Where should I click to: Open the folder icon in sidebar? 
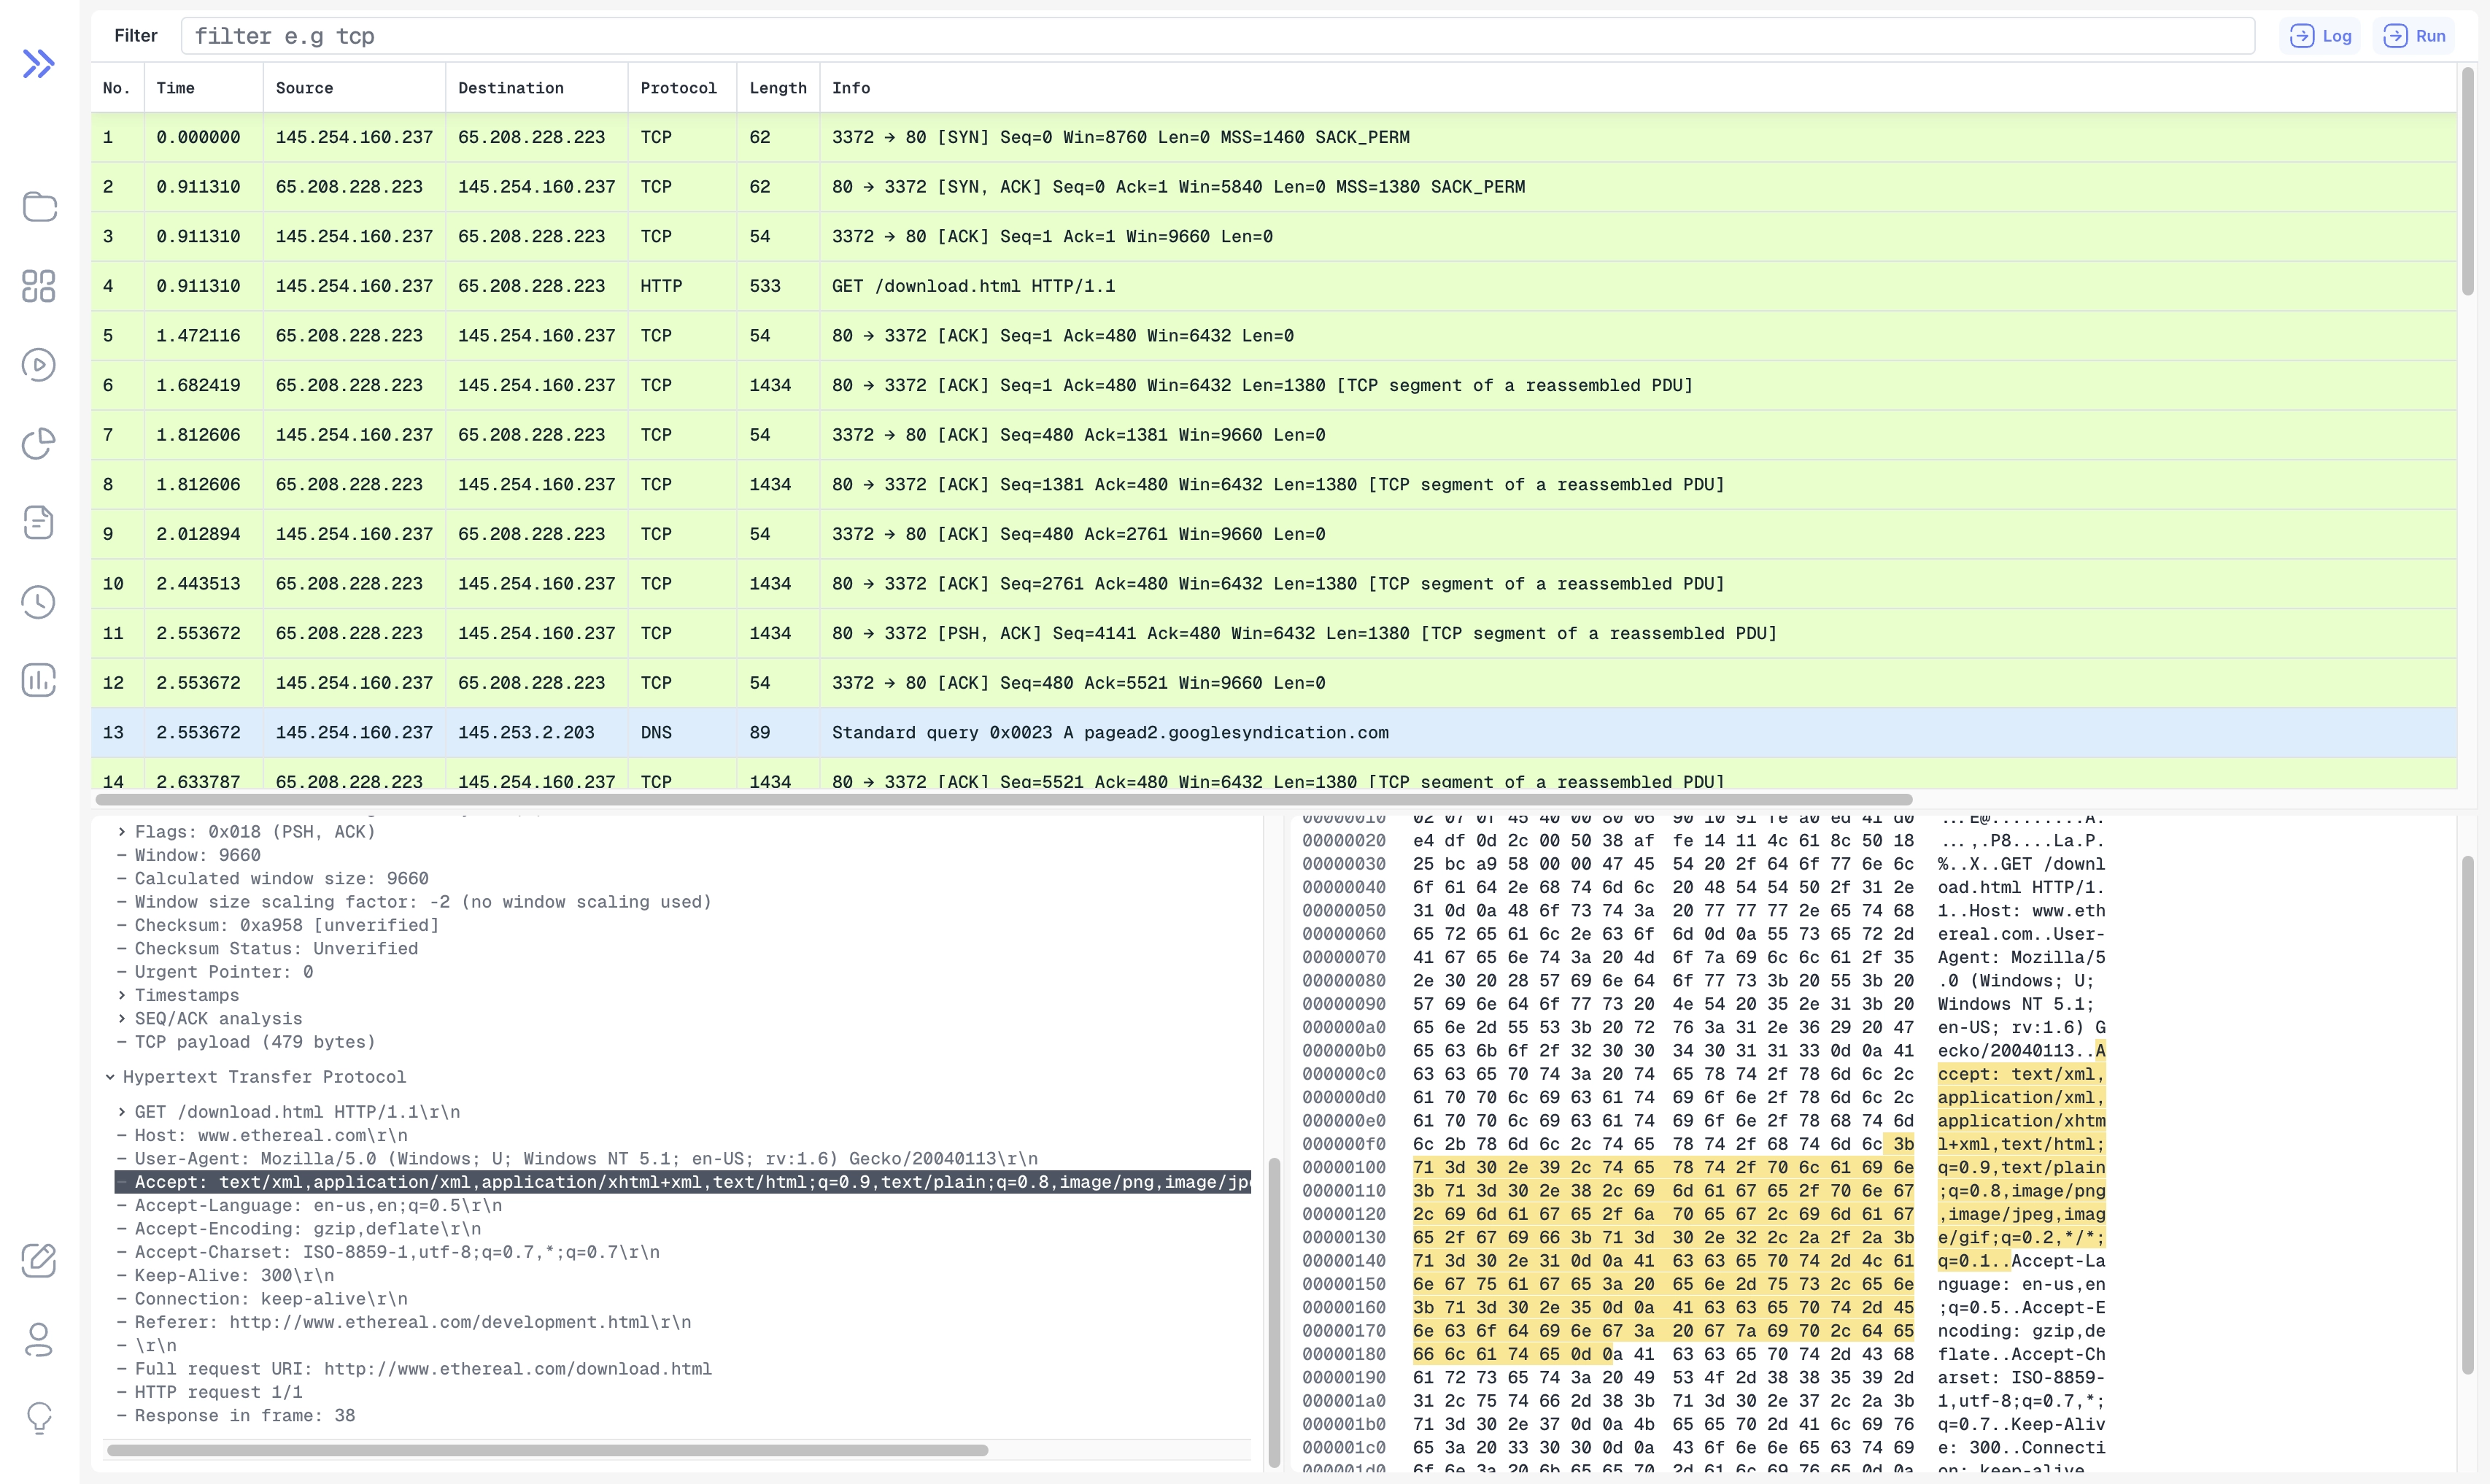[39, 207]
